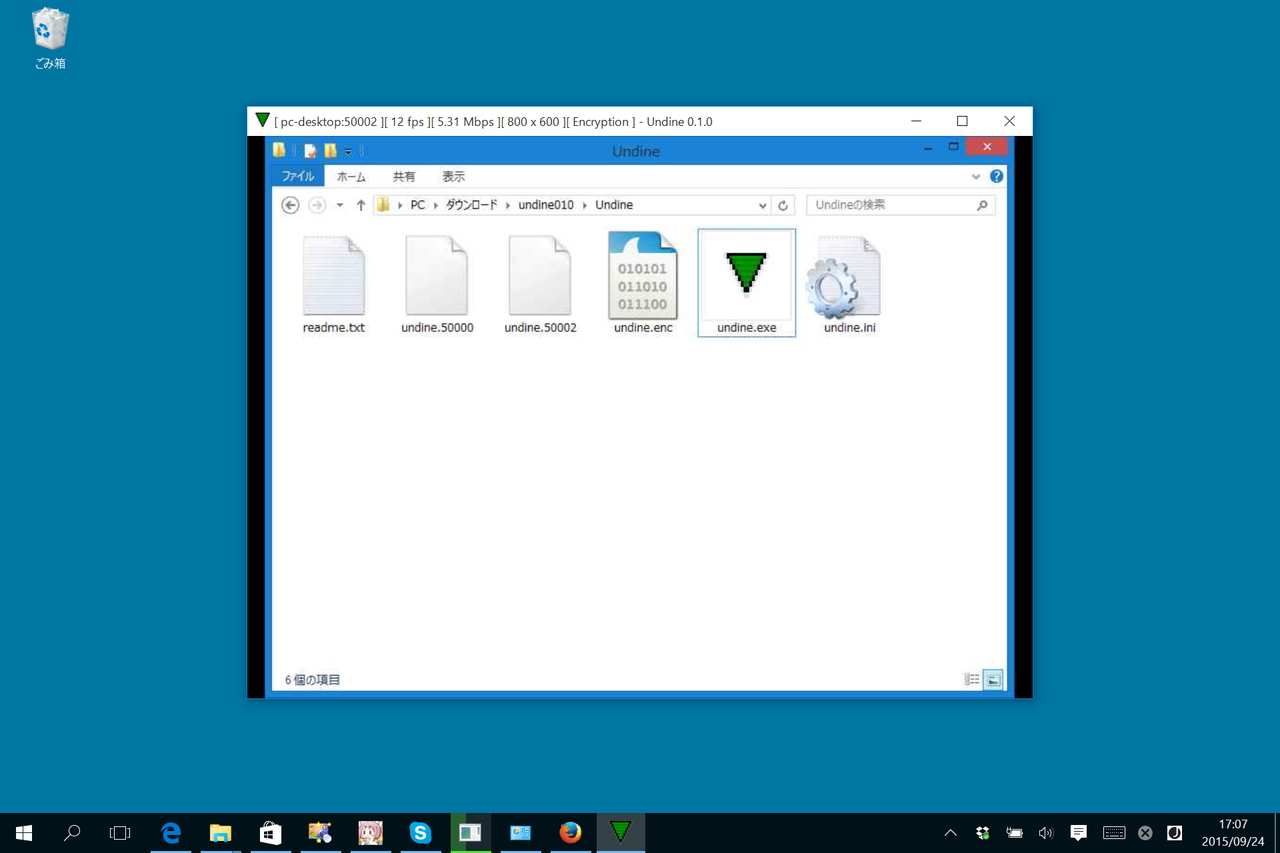Open the Undine client from the taskbar

pos(620,832)
